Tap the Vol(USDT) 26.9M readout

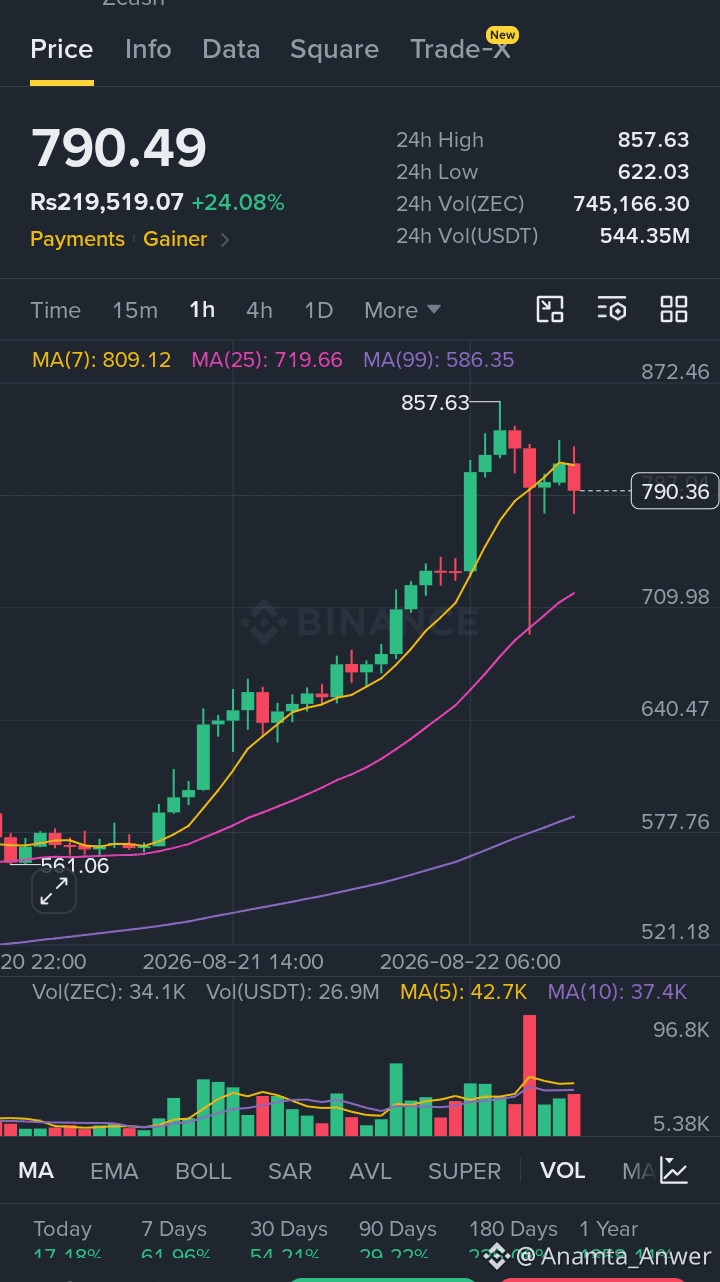pyautogui.click(x=293, y=992)
